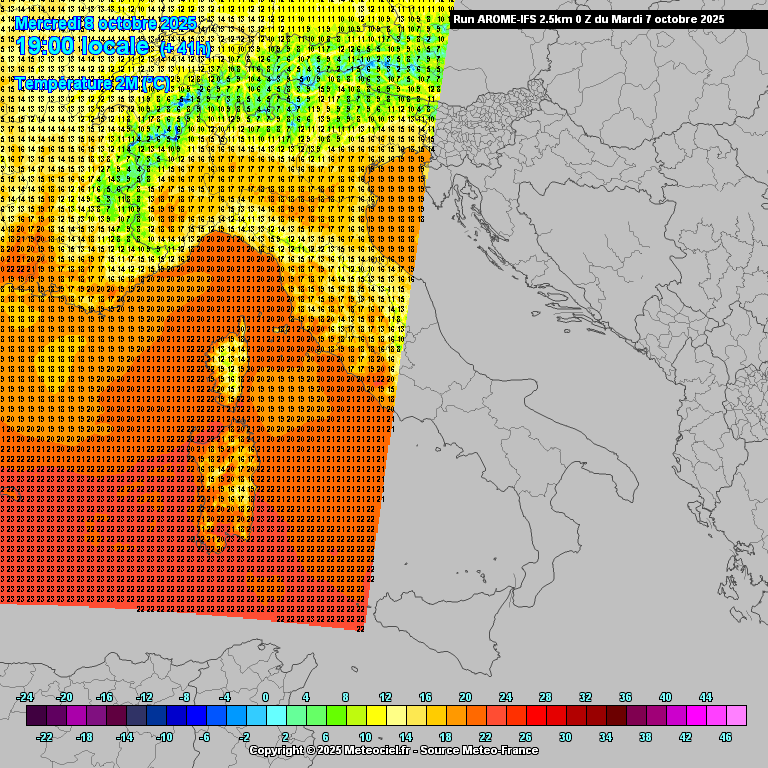Image resolution: width=768 pixels, height=768 pixels.
Task: Click the "19:00 locale (+41h)" time label
Action: tap(114, 47)
